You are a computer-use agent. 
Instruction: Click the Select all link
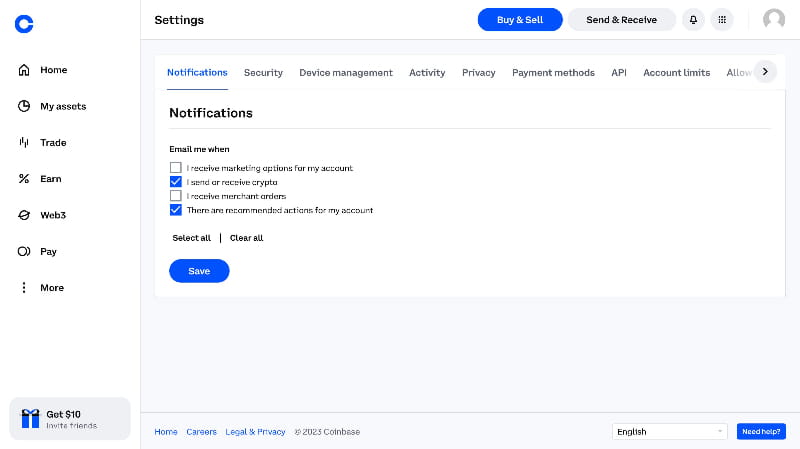191,238
